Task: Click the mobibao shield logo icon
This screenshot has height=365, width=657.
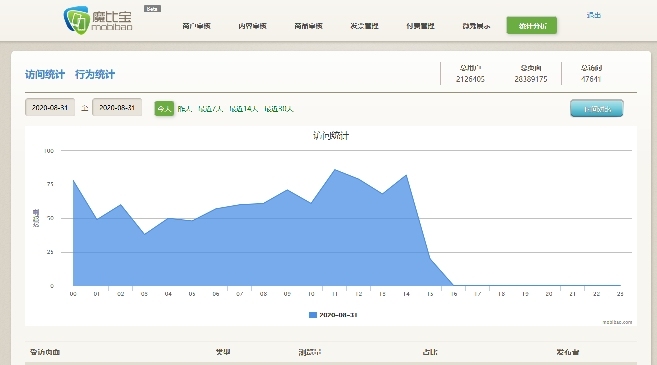Action: pos(76,20)
